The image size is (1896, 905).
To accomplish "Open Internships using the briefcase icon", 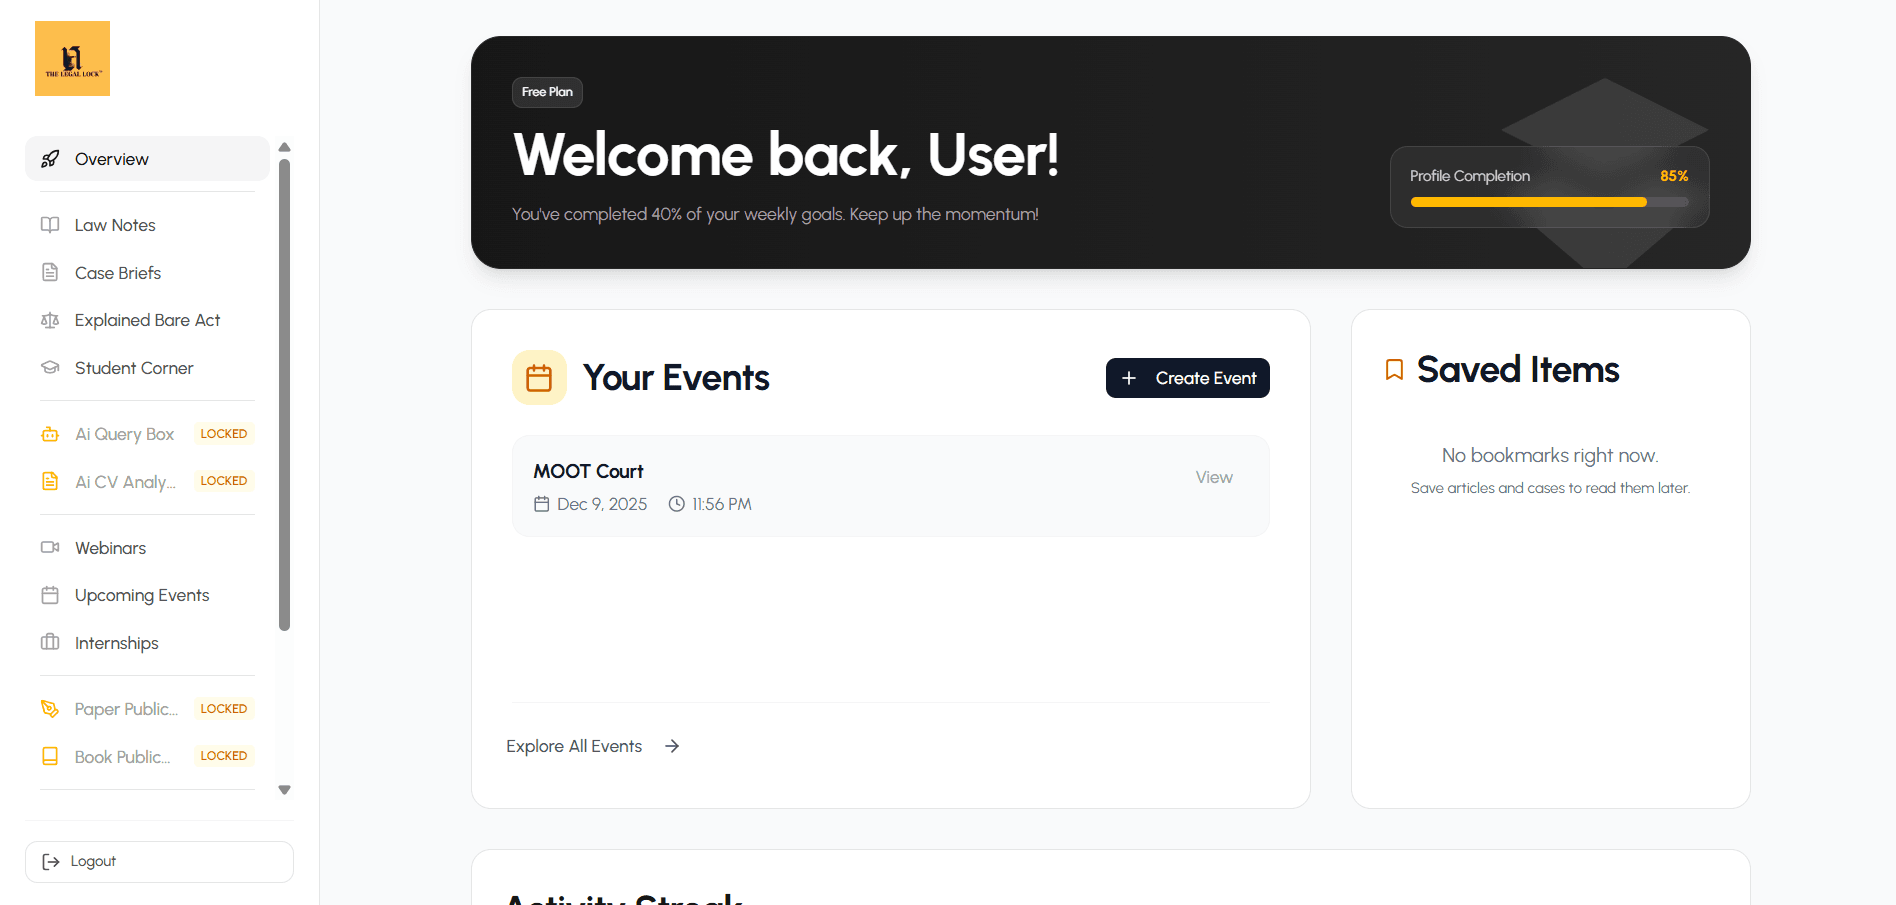I will pos(50,642).
